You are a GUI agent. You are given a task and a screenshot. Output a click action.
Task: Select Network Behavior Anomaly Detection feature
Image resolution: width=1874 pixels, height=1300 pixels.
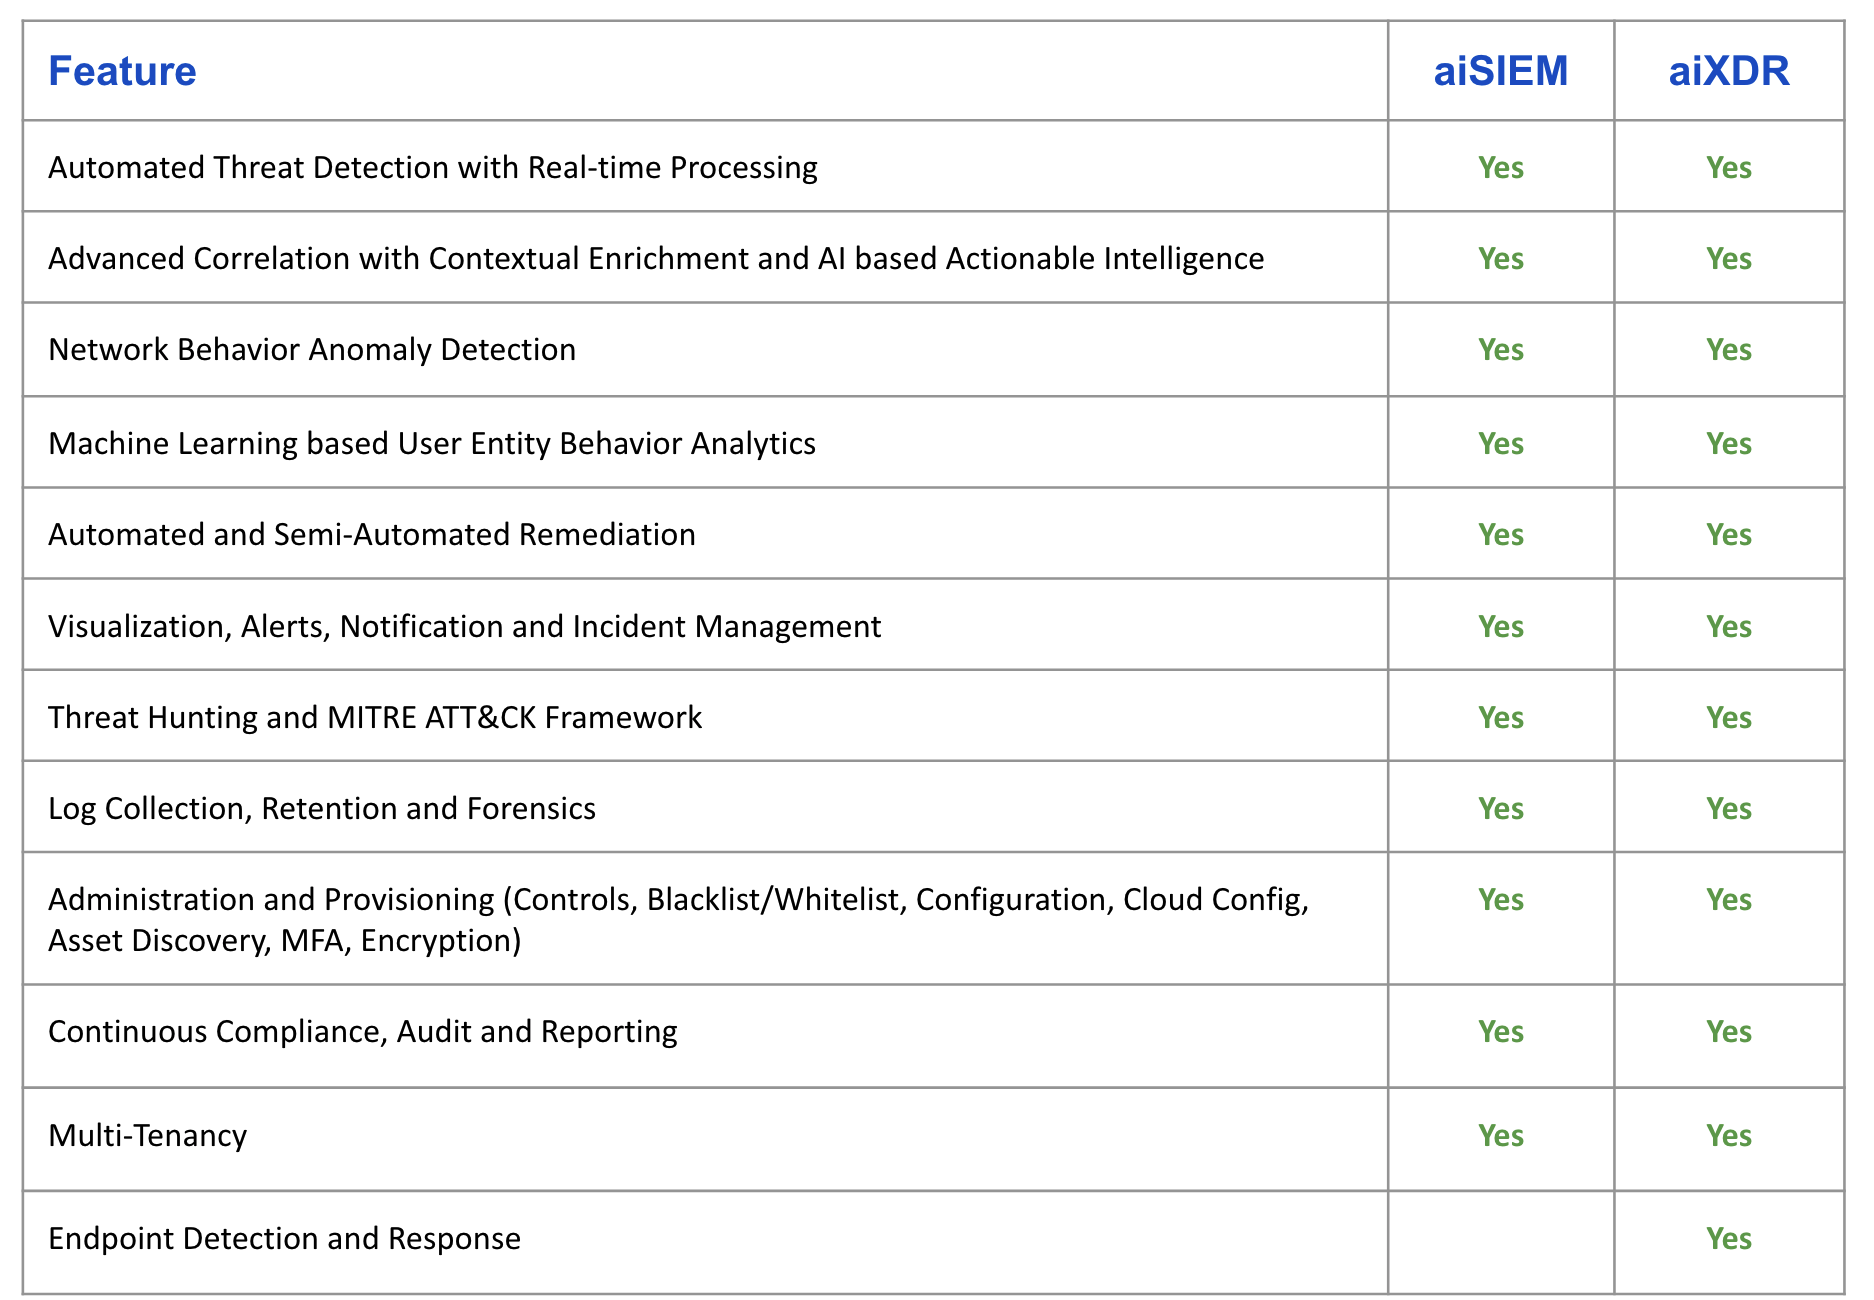click(x=311, y=349)
